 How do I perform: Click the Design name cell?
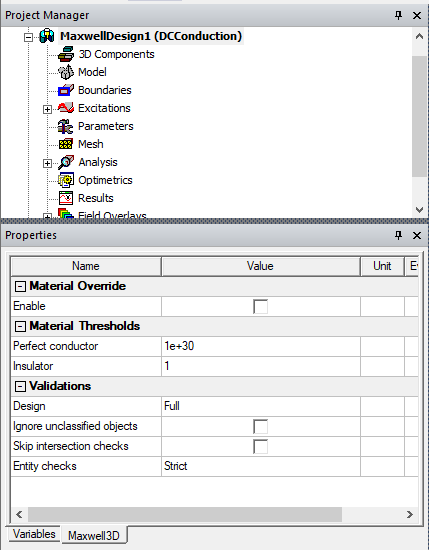click(86, 406)
